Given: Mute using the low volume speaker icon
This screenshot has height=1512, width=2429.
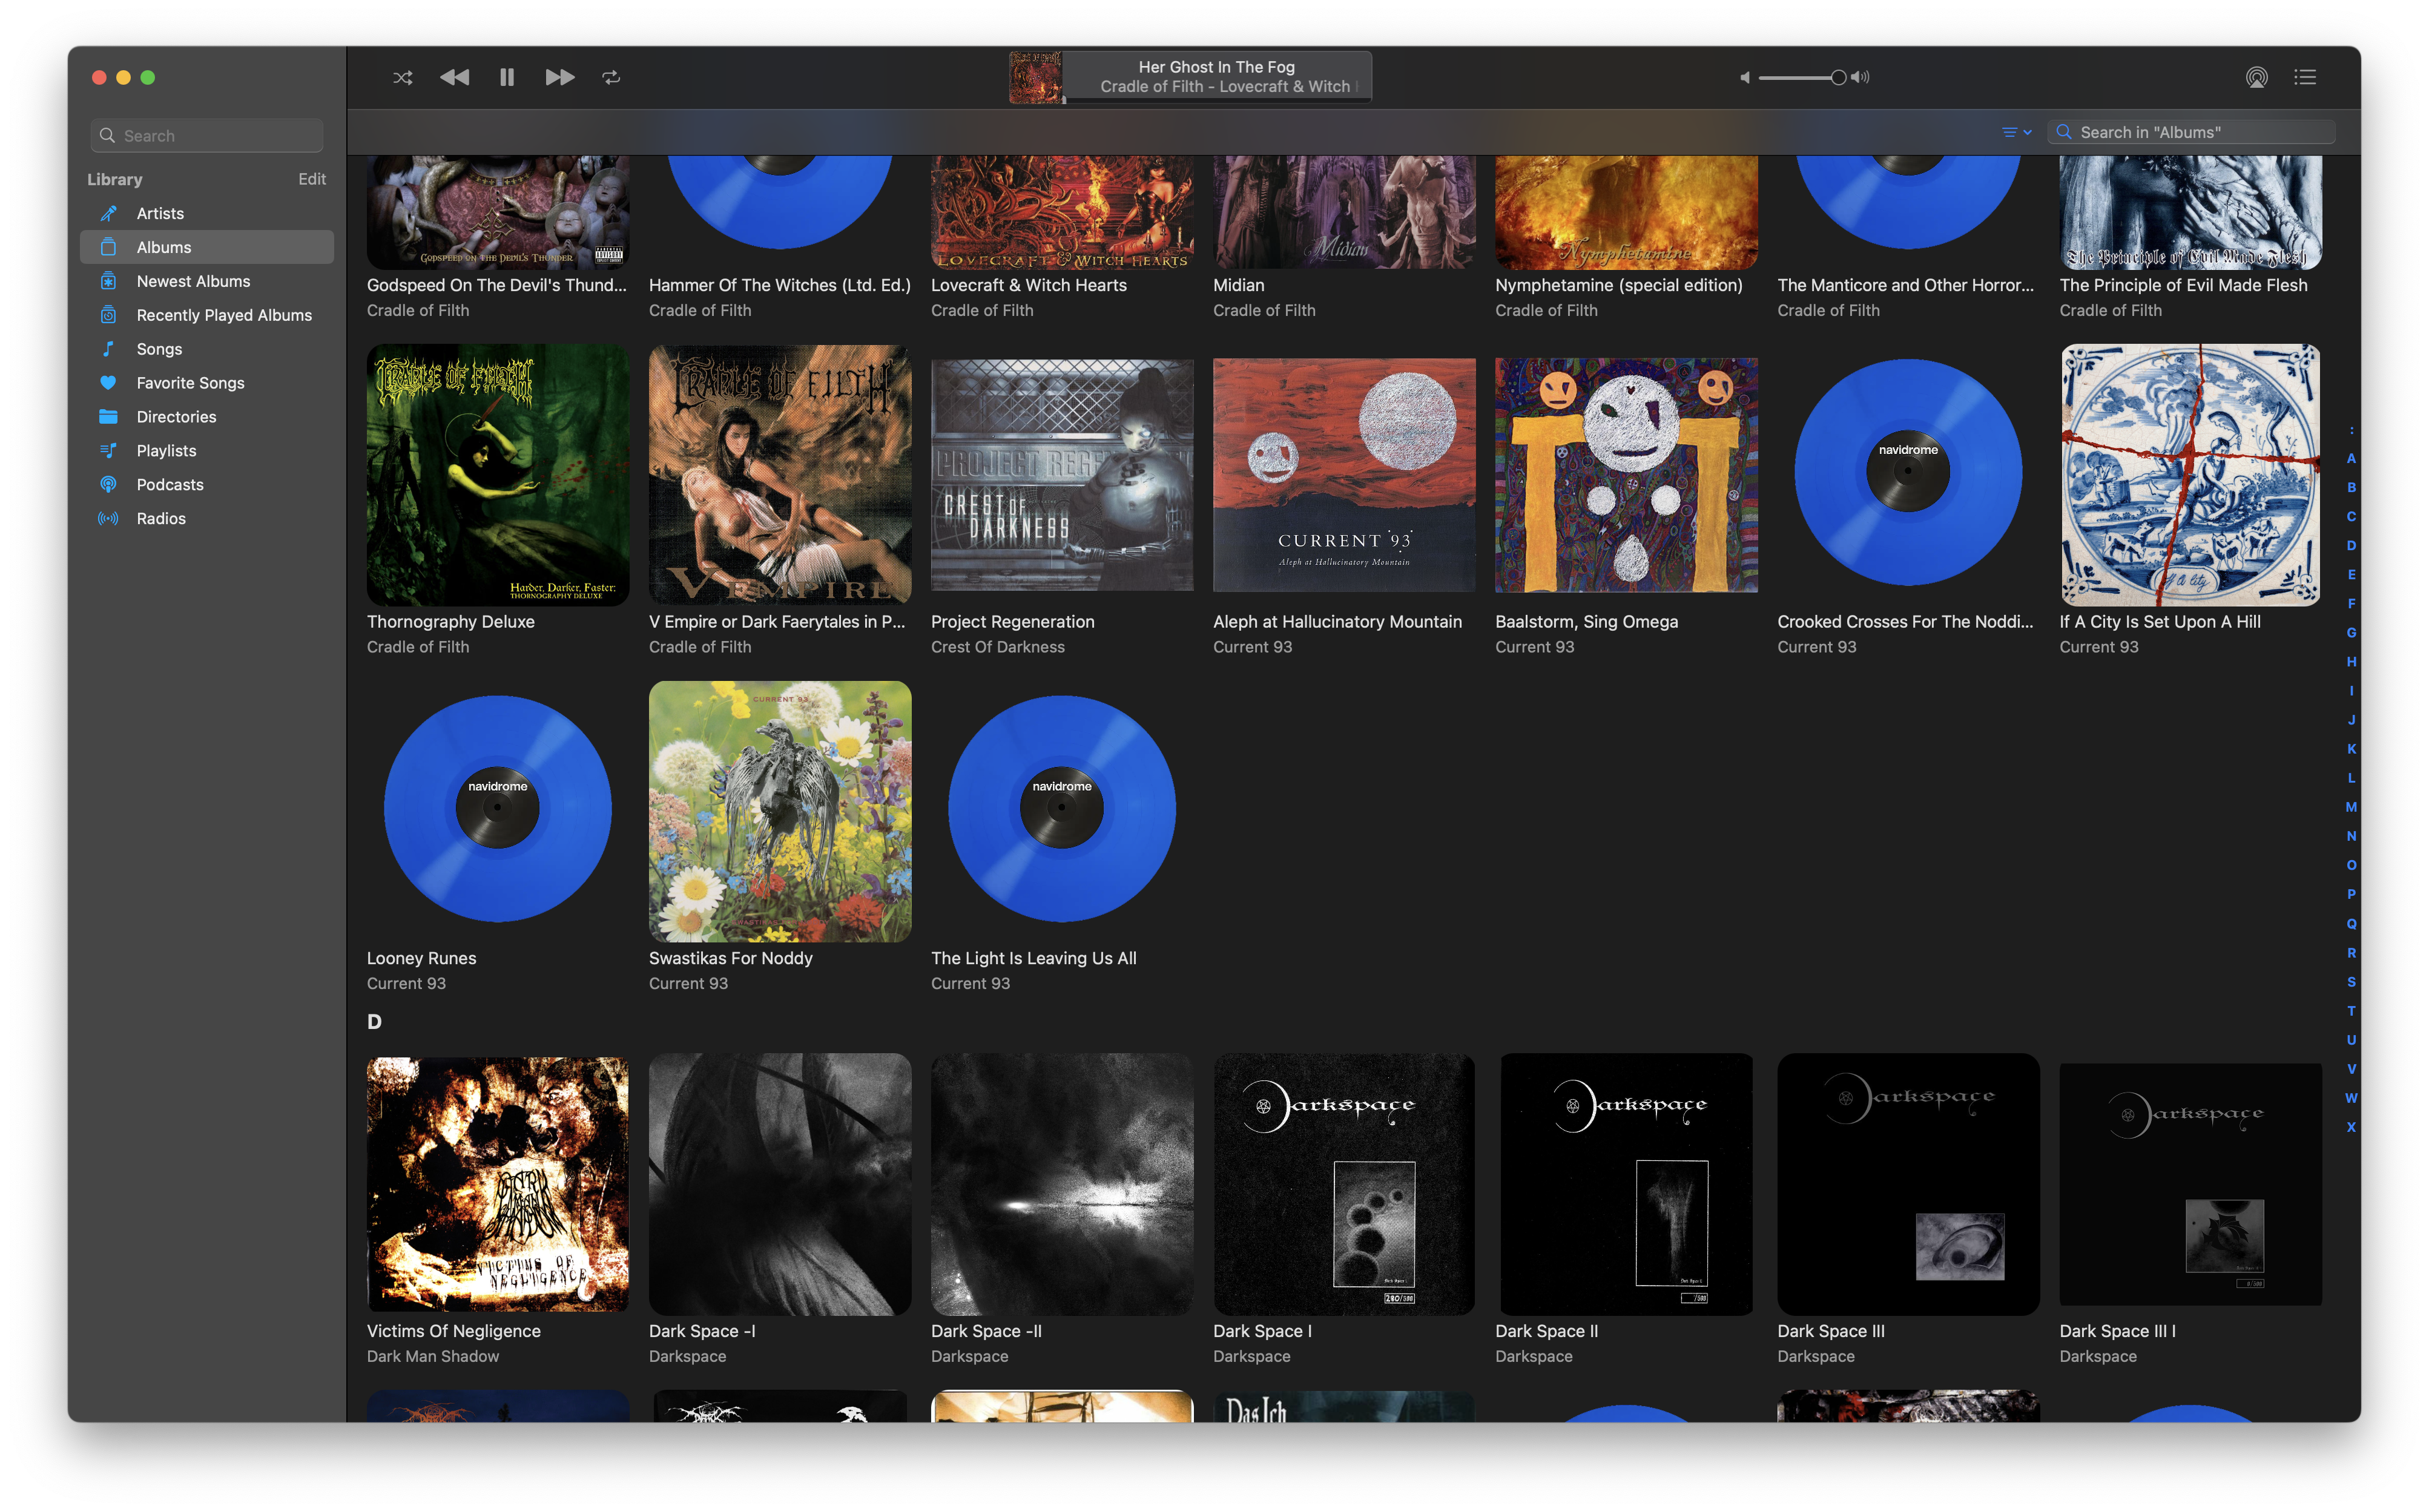Looking at the screenshot, I should click(1745, 77).
